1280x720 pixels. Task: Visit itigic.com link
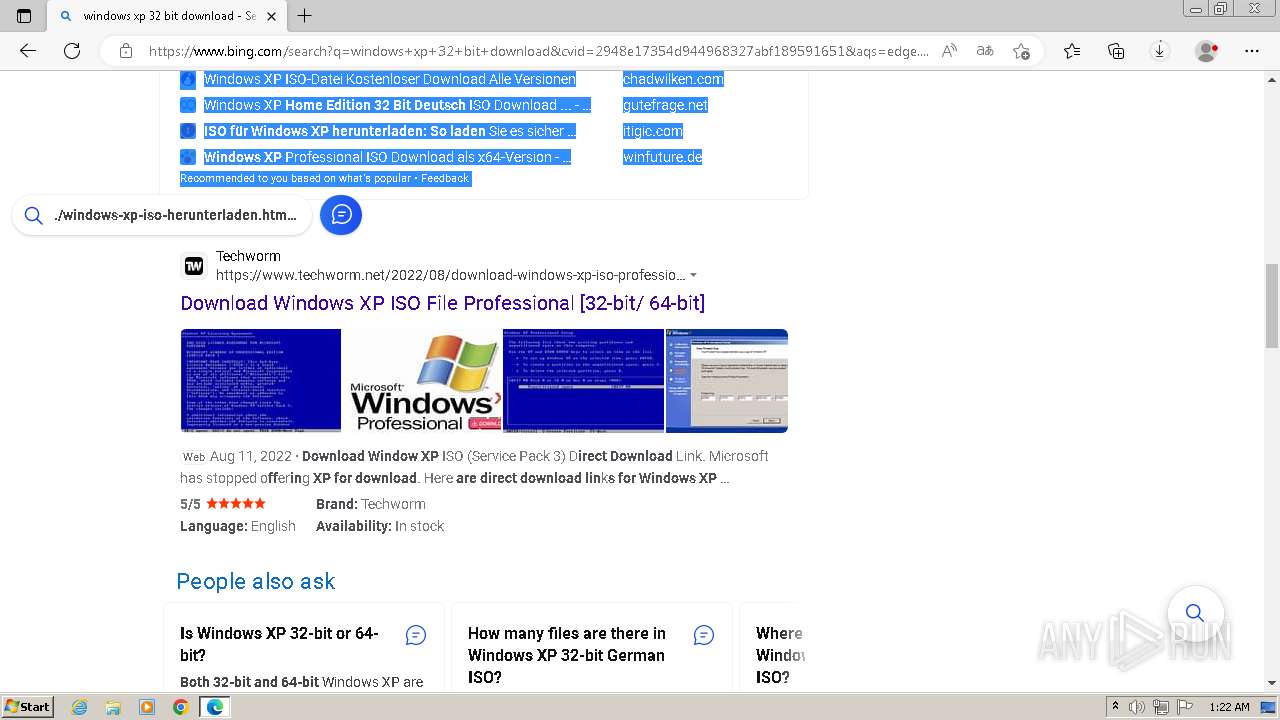point(653,131)
